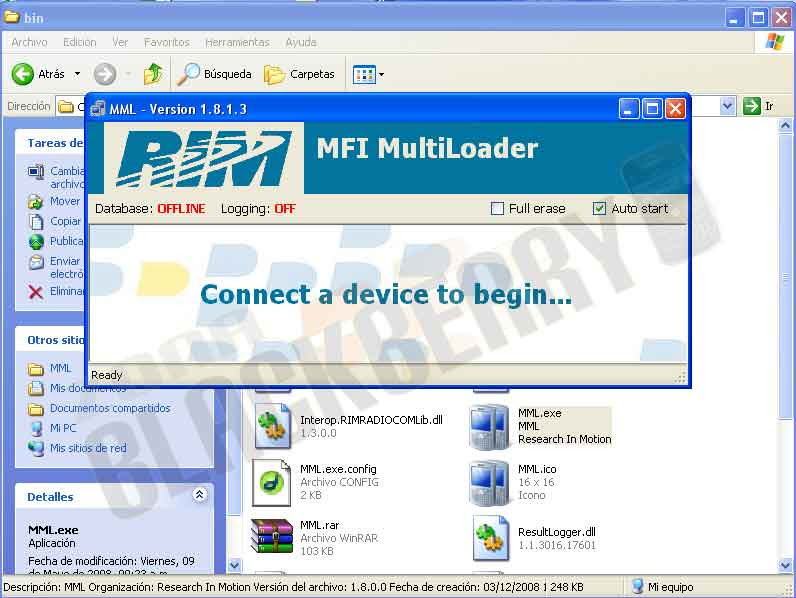Click the Copiar task link
The width and height of the screenshot is (796, 598).
(65, 221)
